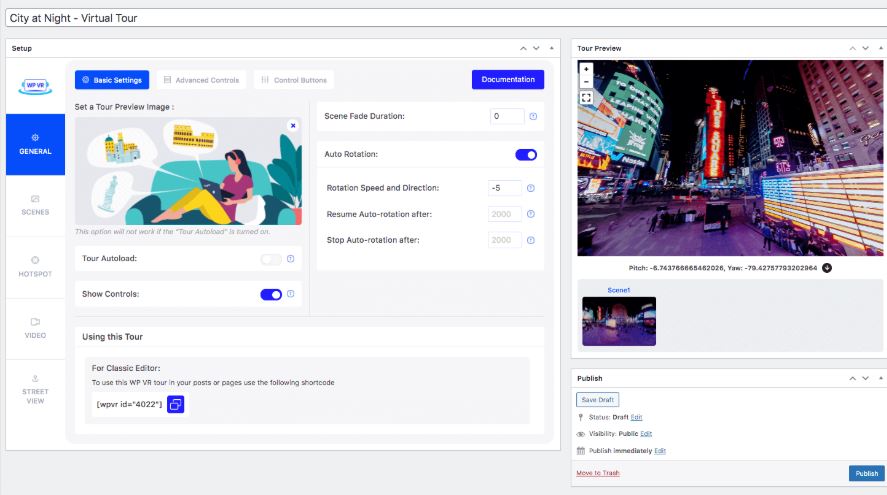
Task: Collapse the Publish panel
Action: pos(880,379)
